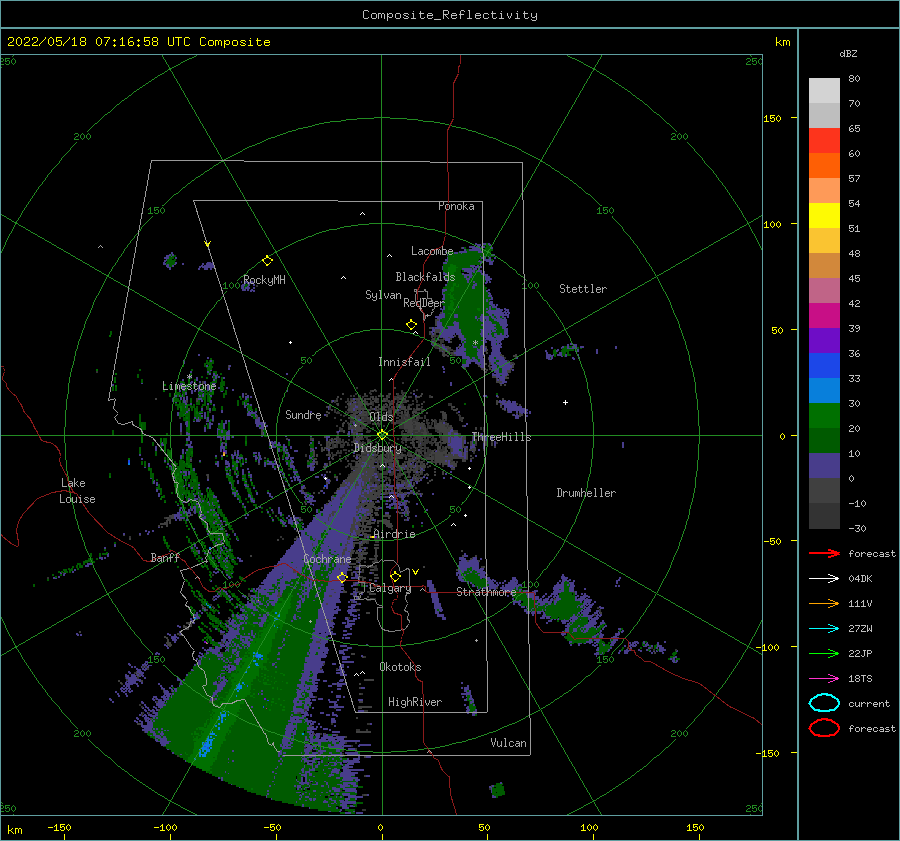Click the Drumheller label
Image resolution: width=900 pixels, height=841 pixels.
pyautogui.click(x=586, y=493)
